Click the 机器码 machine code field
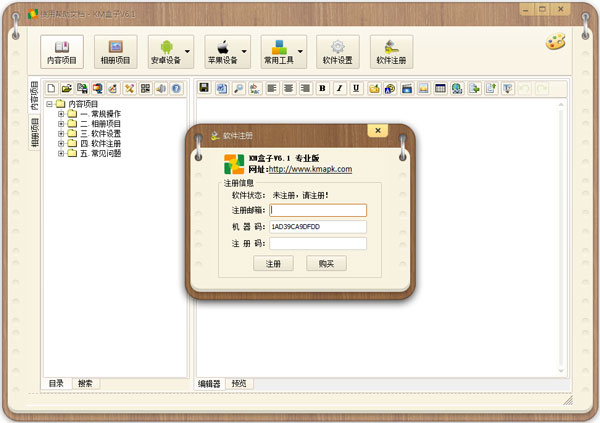Viewport: 600px width, 423px height. coord(318,227)
